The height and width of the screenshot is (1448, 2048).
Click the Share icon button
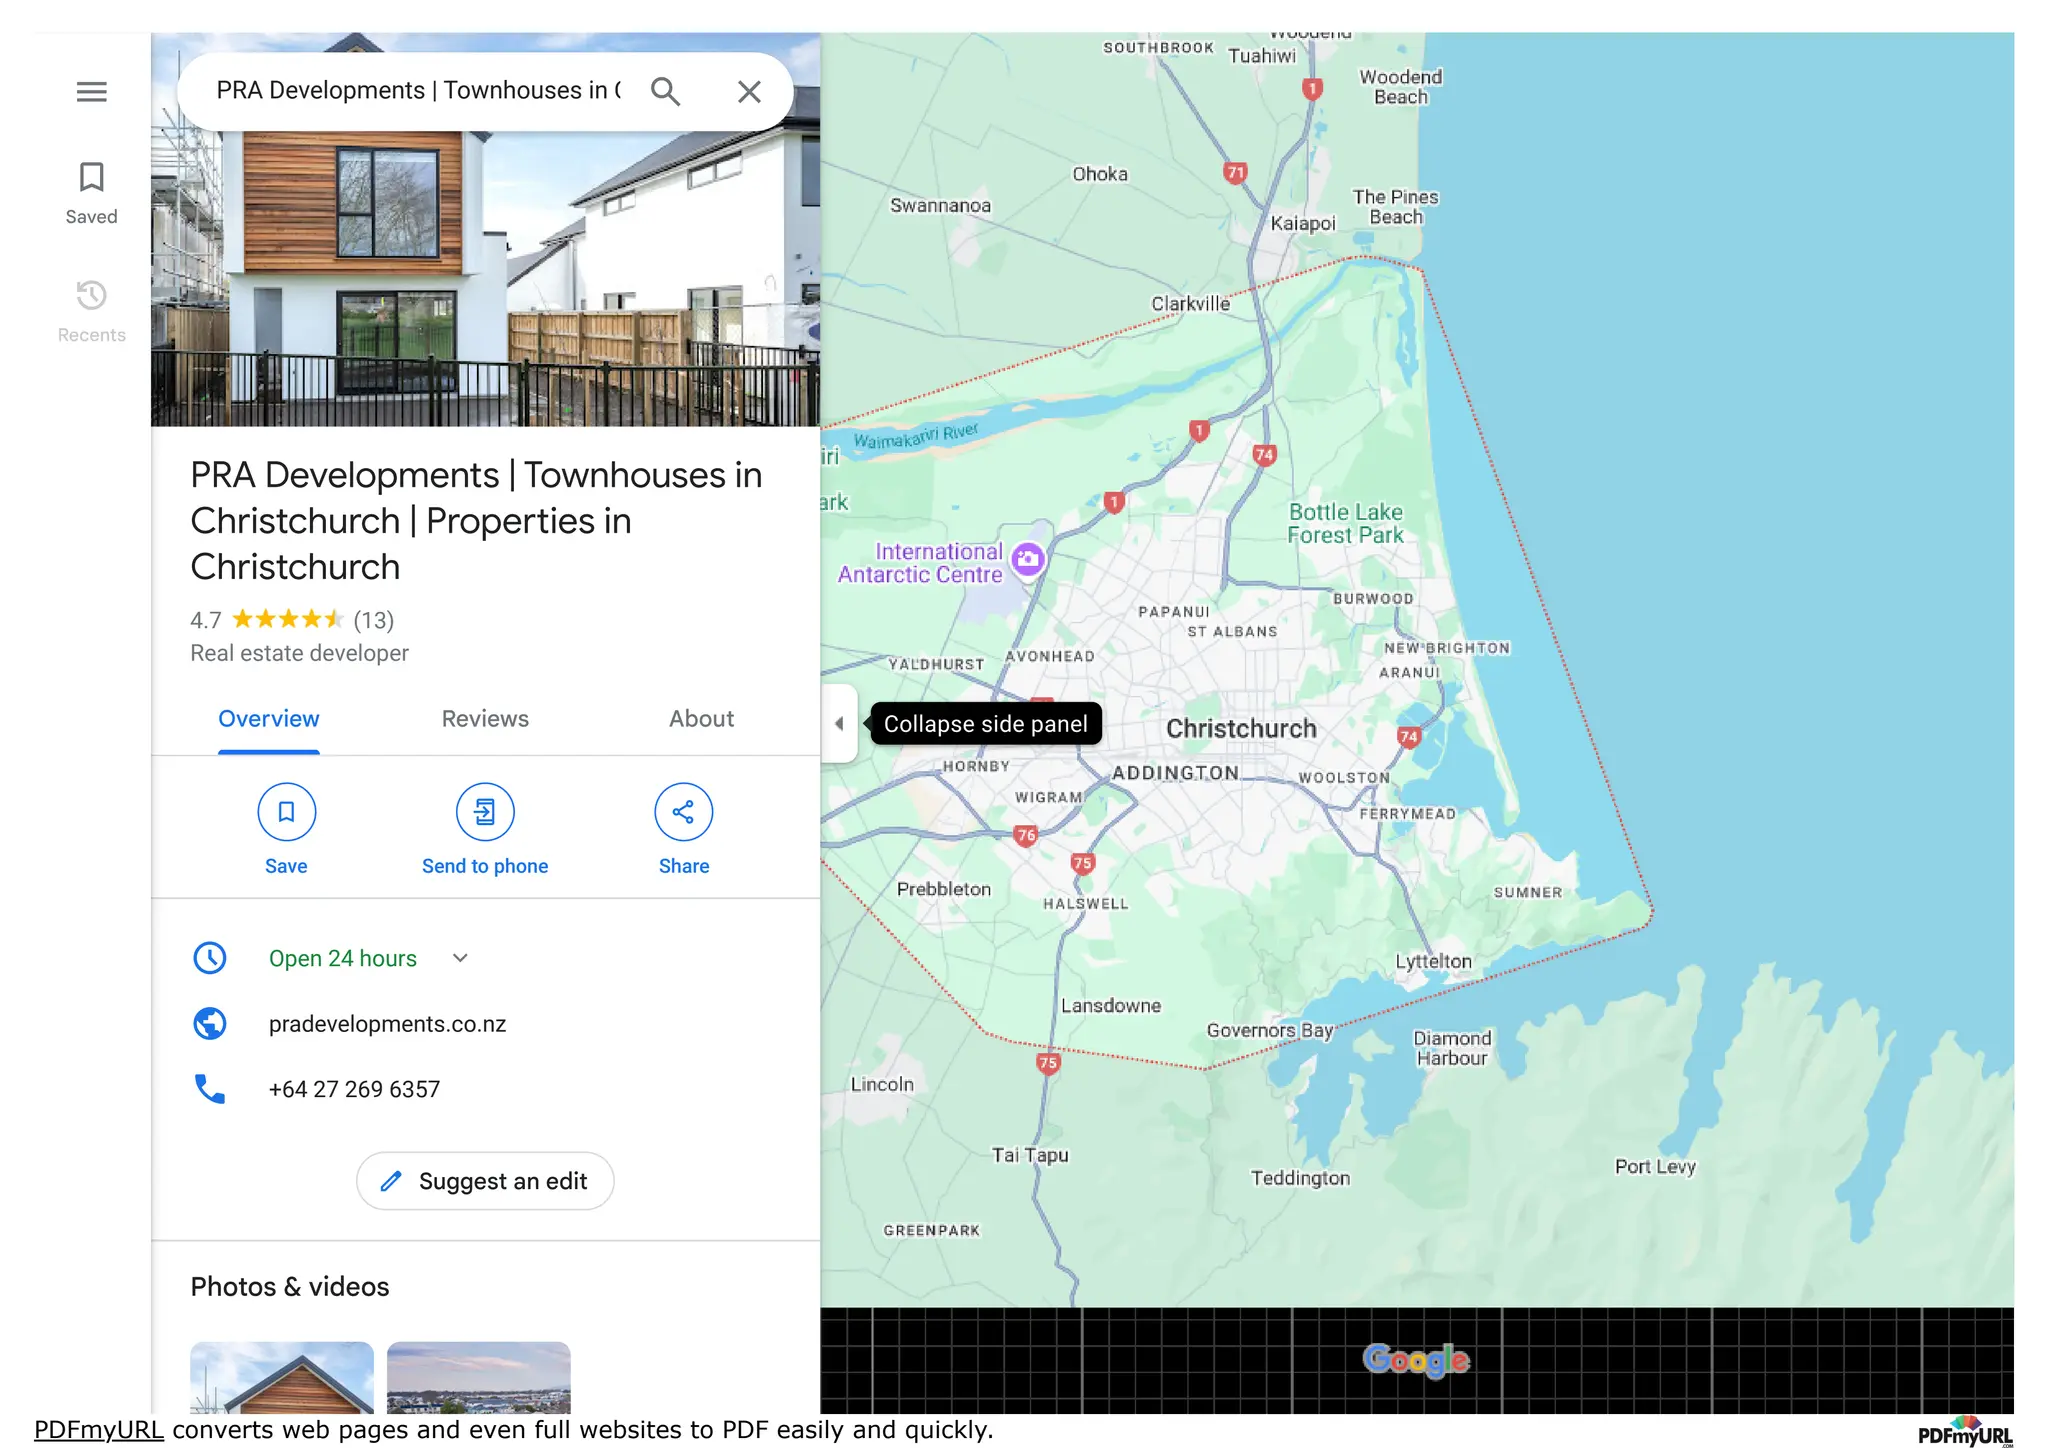point(683,812)
